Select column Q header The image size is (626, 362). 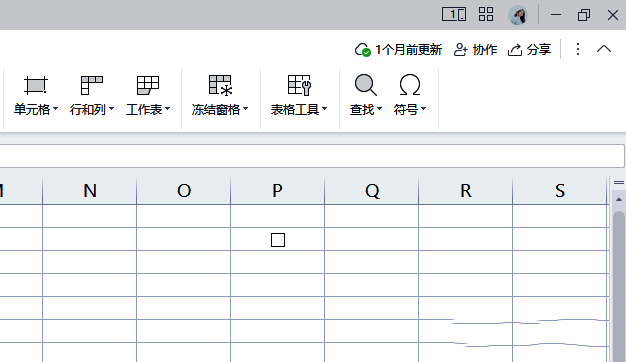pos(372,191)
